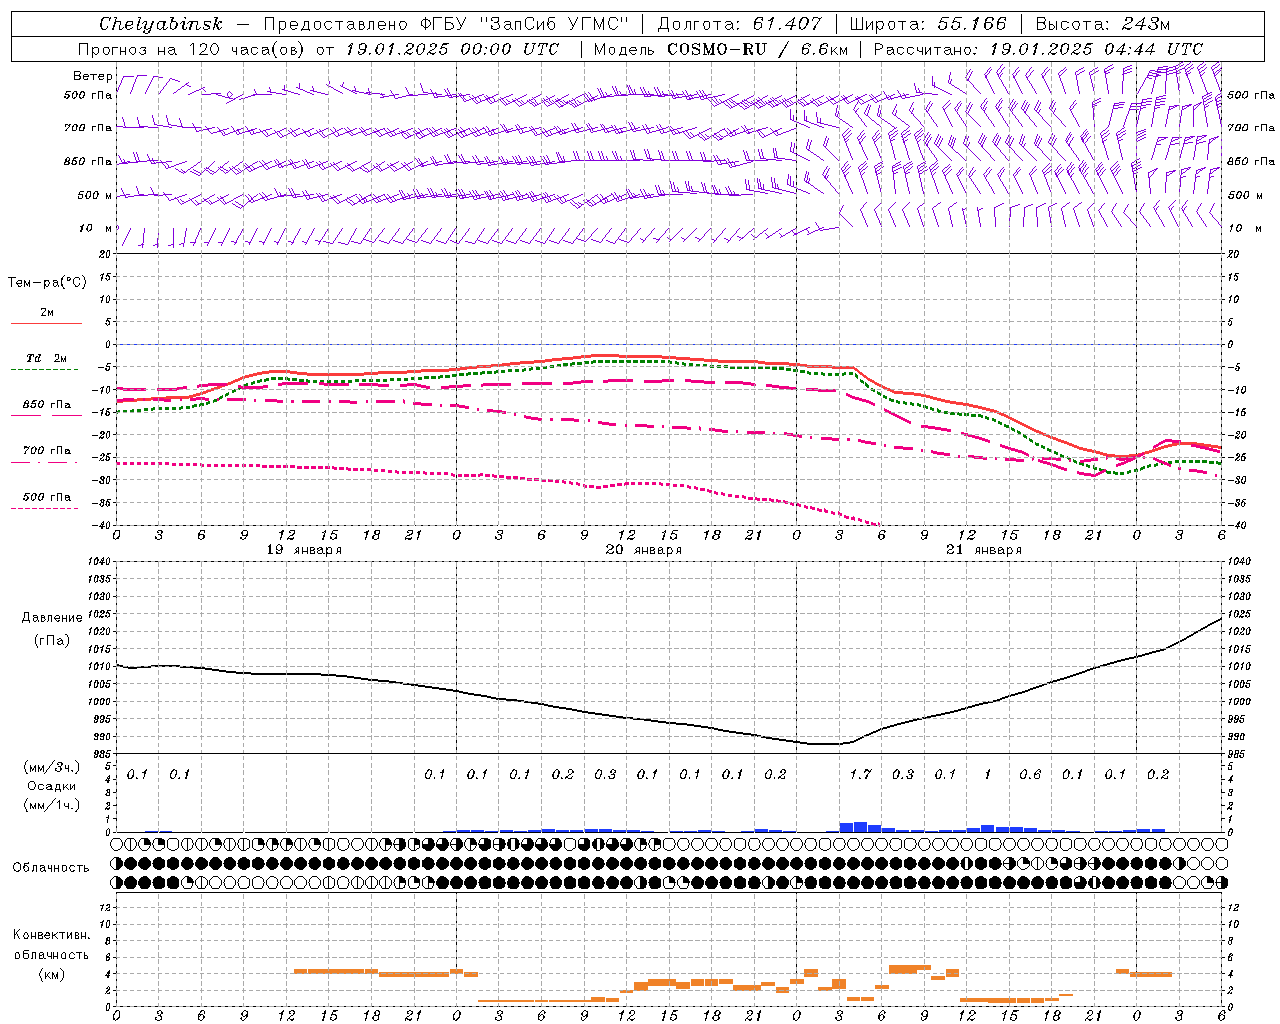This screenshot has width=1280, height=1024.
Task: Click the 'Td 2м' dew point legend entry
Action: (x=46, y=358)
